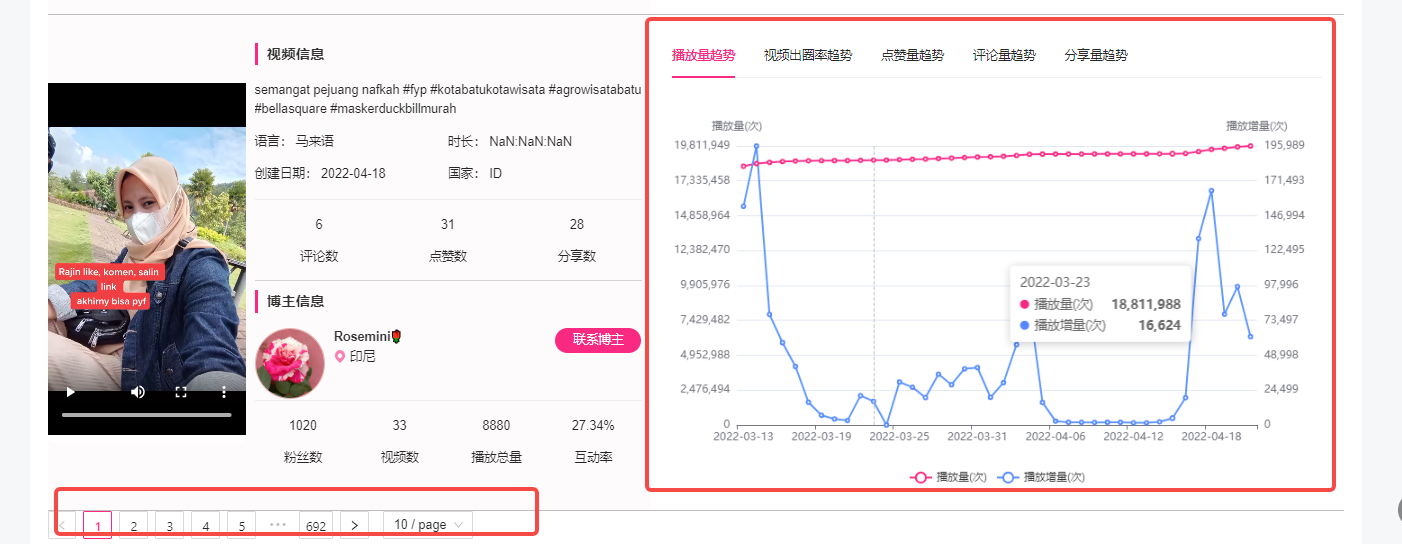Go to page 3

[x=169, y=525]
